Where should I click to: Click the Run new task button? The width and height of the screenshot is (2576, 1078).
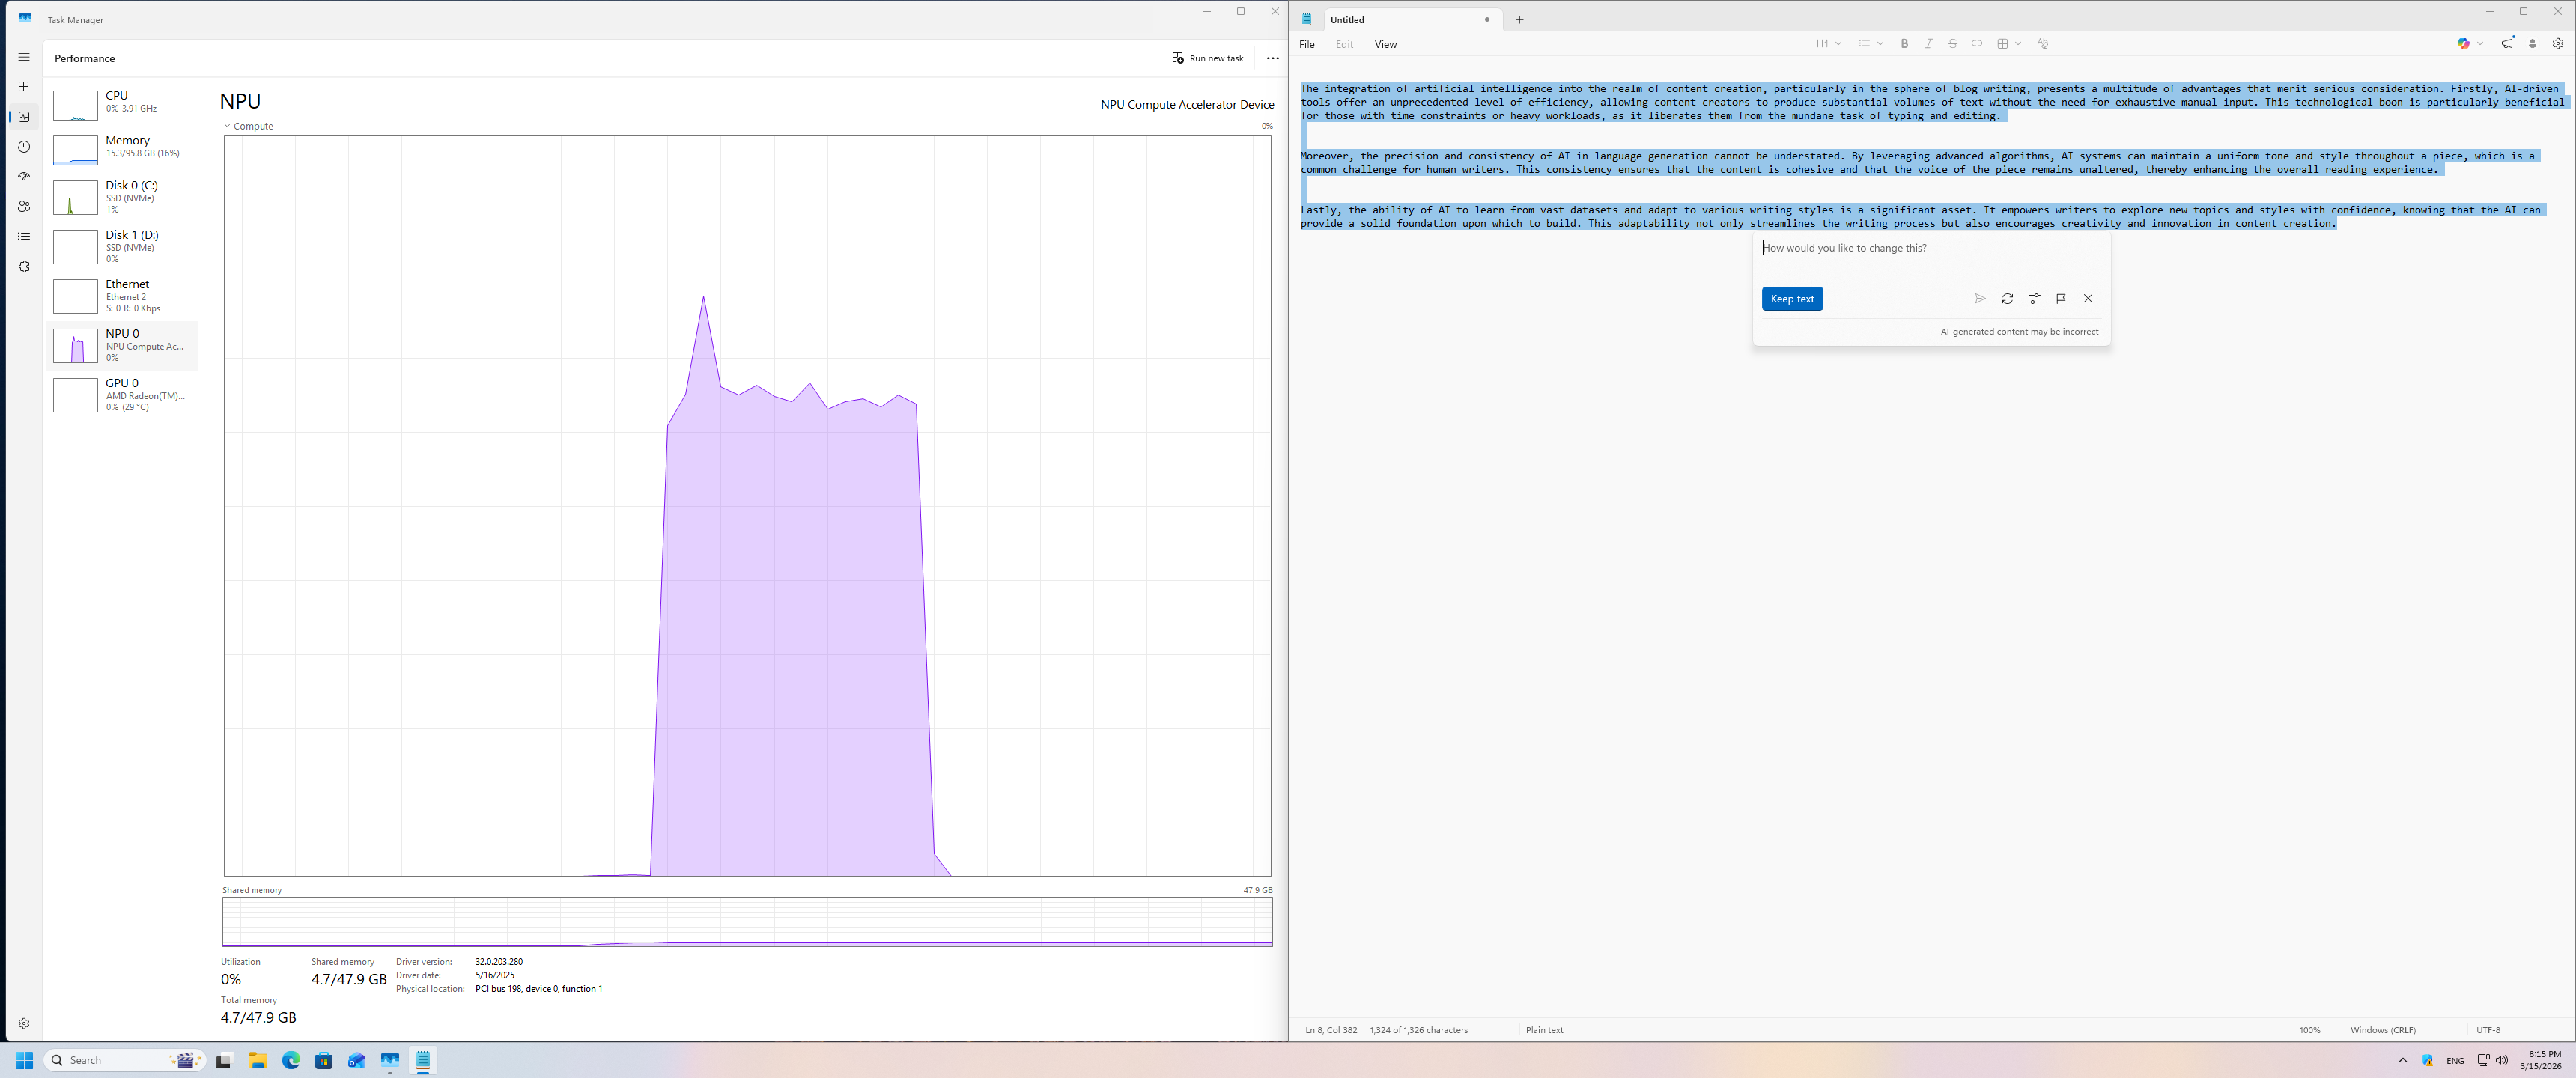pos(1208,58)
